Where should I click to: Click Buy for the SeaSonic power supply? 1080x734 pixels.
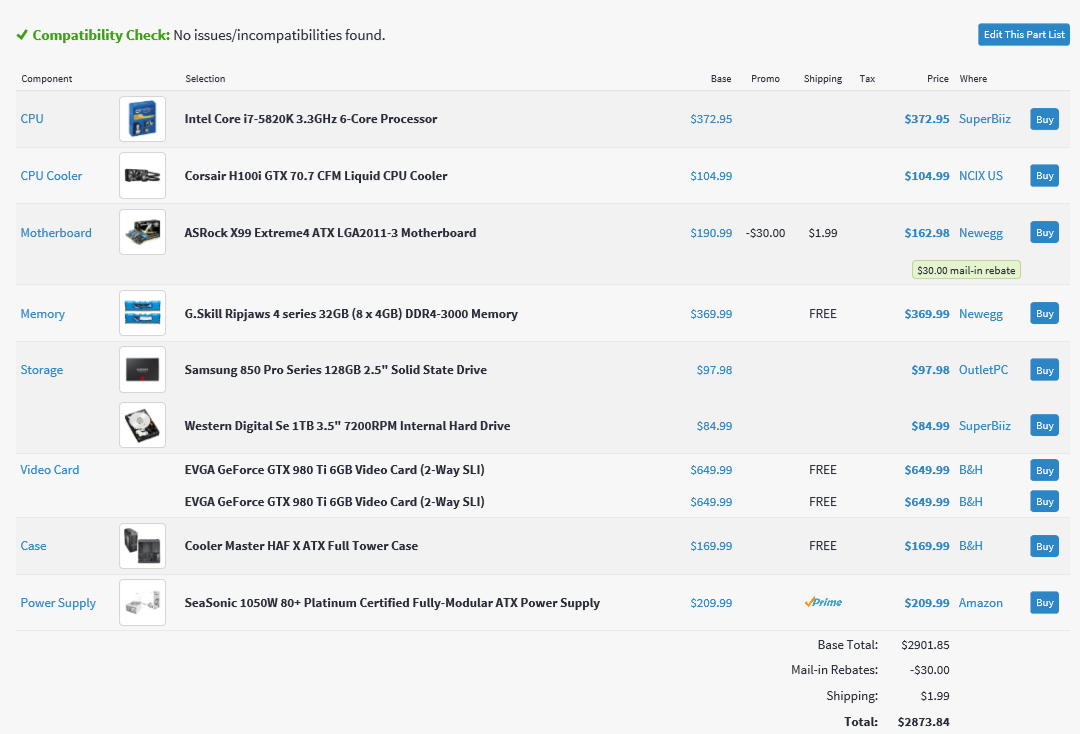(1044, 603)
